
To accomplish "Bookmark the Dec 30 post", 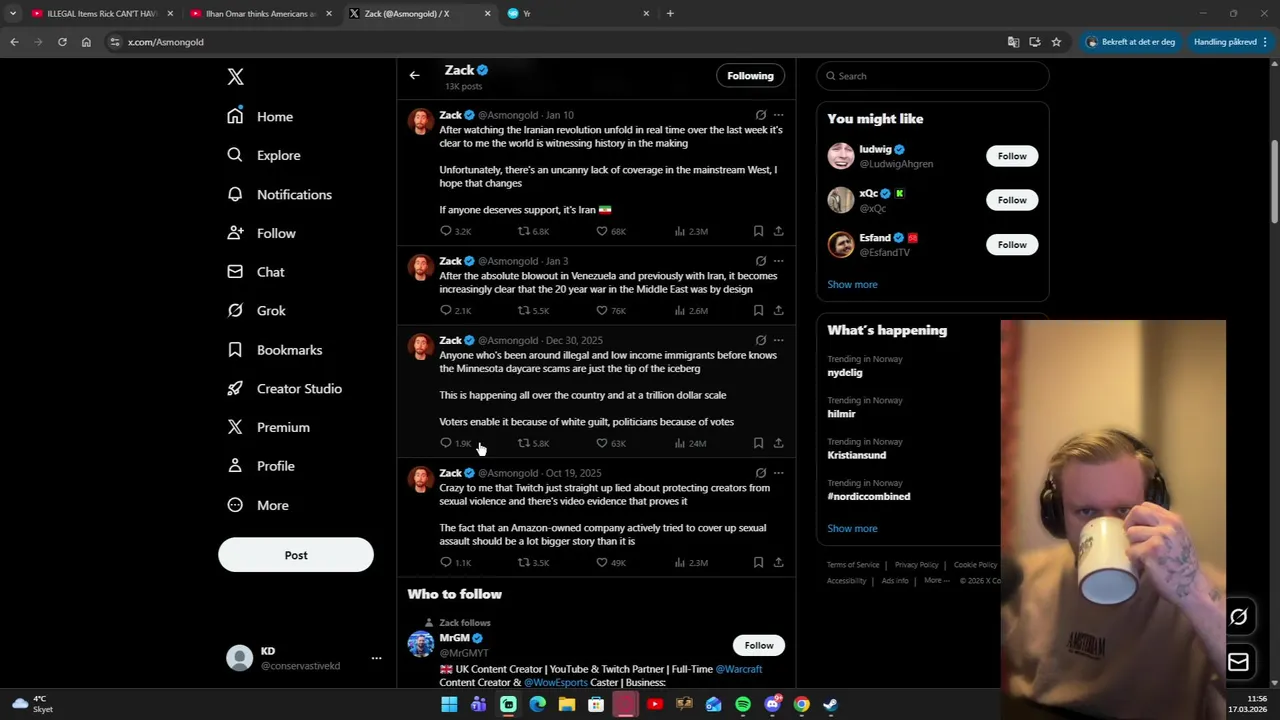I will tap(758, 443).
